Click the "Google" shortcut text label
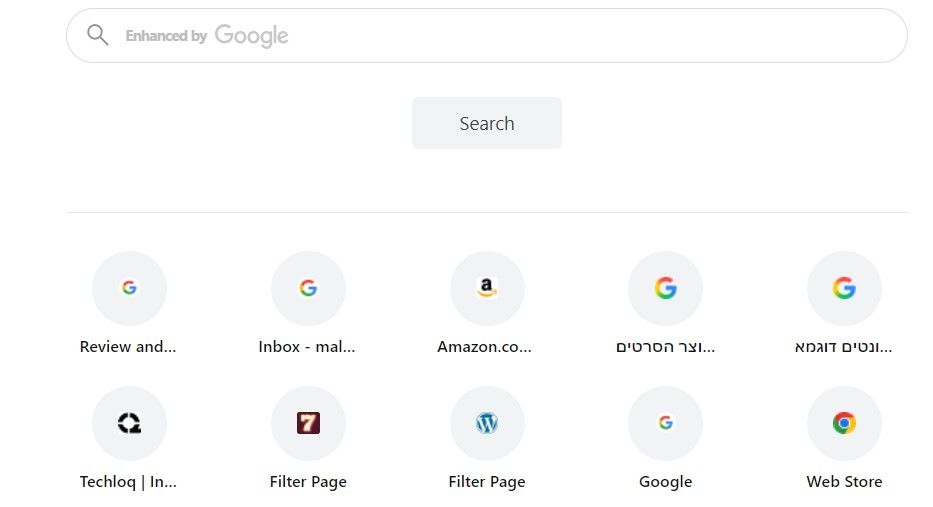 click(x=665, y=482)
